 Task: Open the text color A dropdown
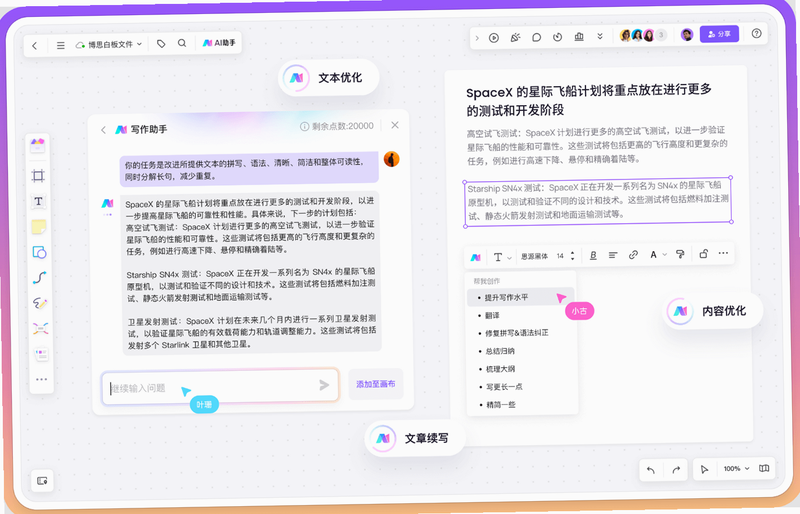658,254
